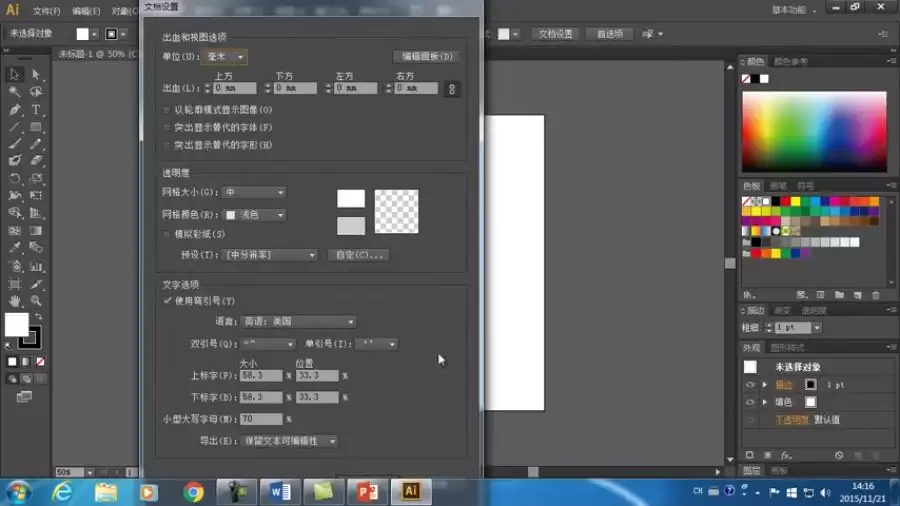The height and width of the screenshot is (506, 900).
Task: Click the 首选项 button in control bar
Action: pyautogui.click(x=610, y=34)
